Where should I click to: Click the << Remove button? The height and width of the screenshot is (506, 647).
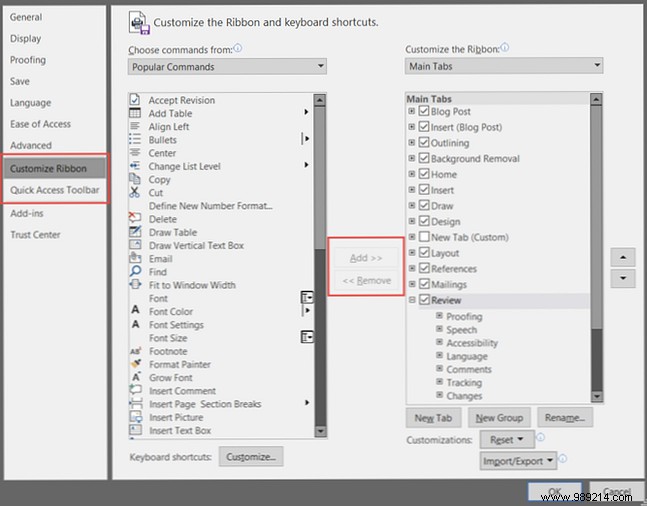tap(366, 281)
